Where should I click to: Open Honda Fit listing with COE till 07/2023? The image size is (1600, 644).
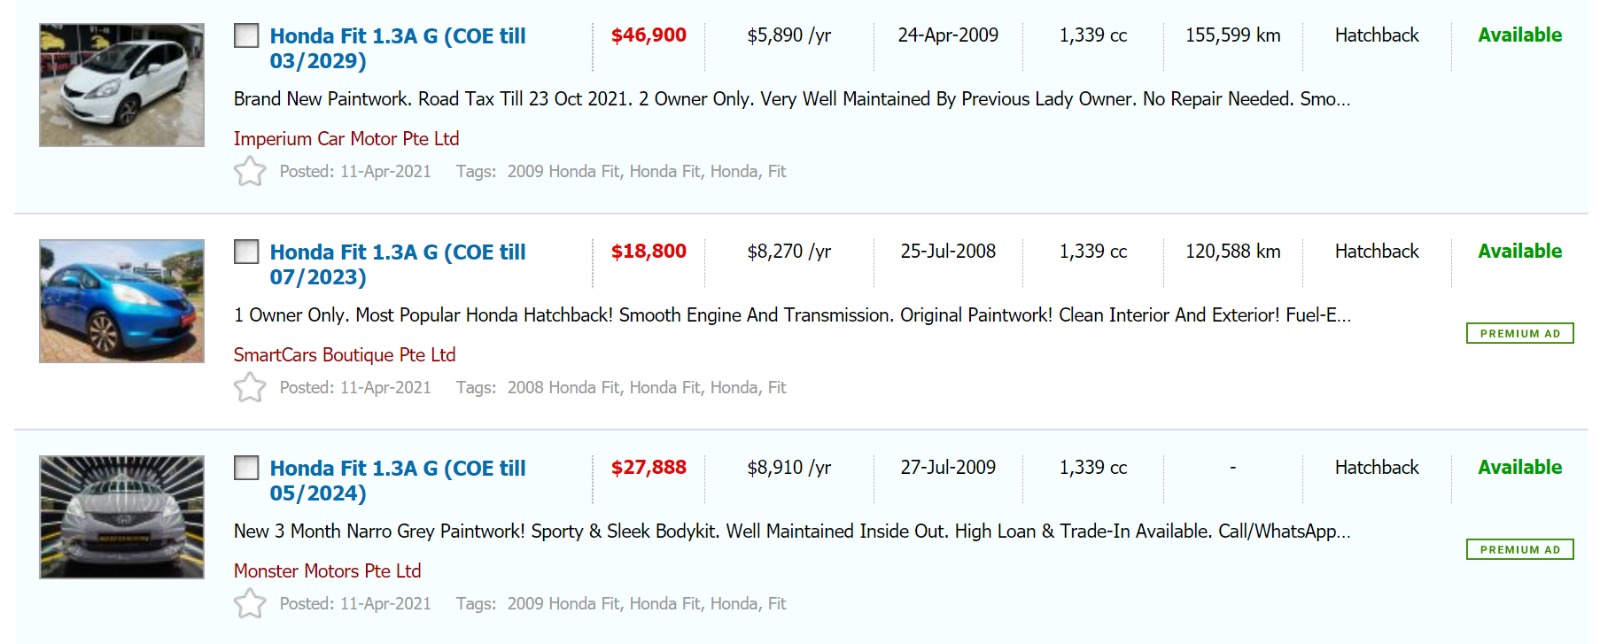397,264
